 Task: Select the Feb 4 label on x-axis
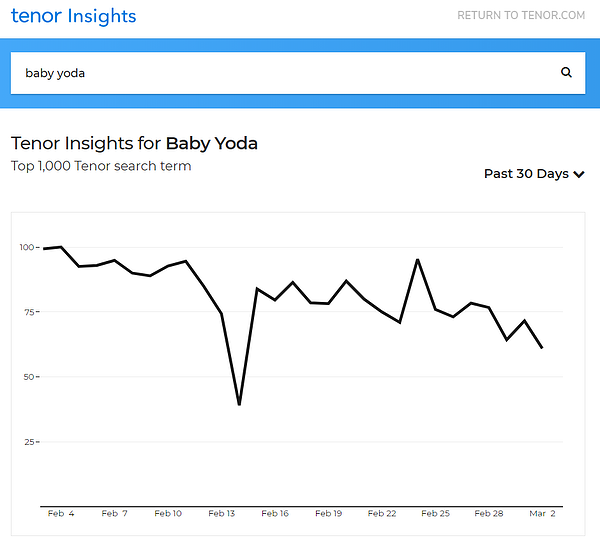[61, 514]
